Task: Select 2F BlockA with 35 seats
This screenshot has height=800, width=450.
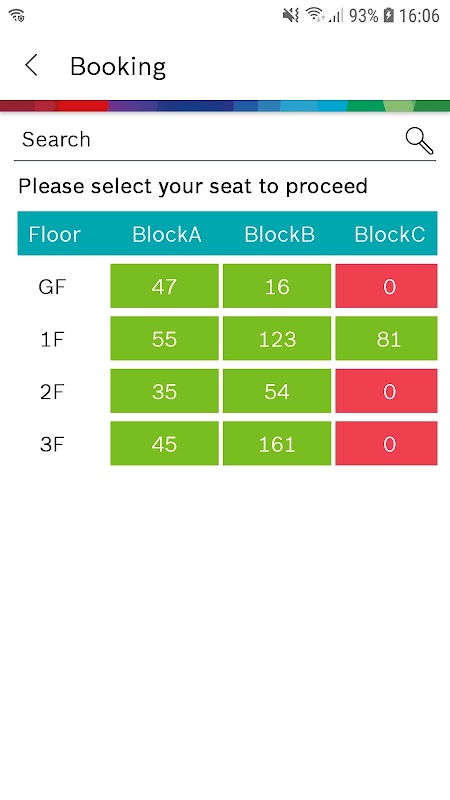Action: (164, 391)
